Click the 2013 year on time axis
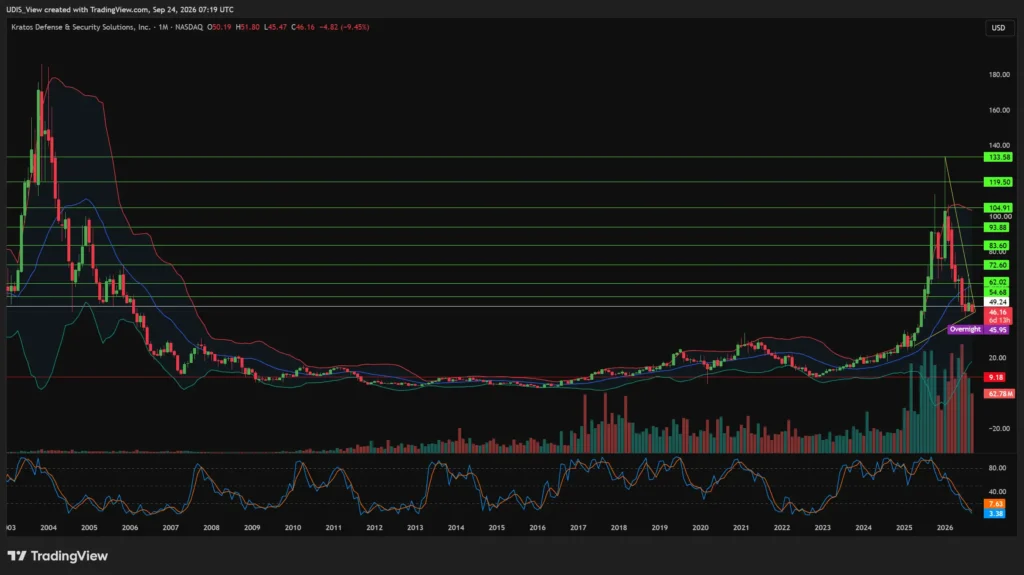Screen dimensions: 1024x575 (415, 528)
